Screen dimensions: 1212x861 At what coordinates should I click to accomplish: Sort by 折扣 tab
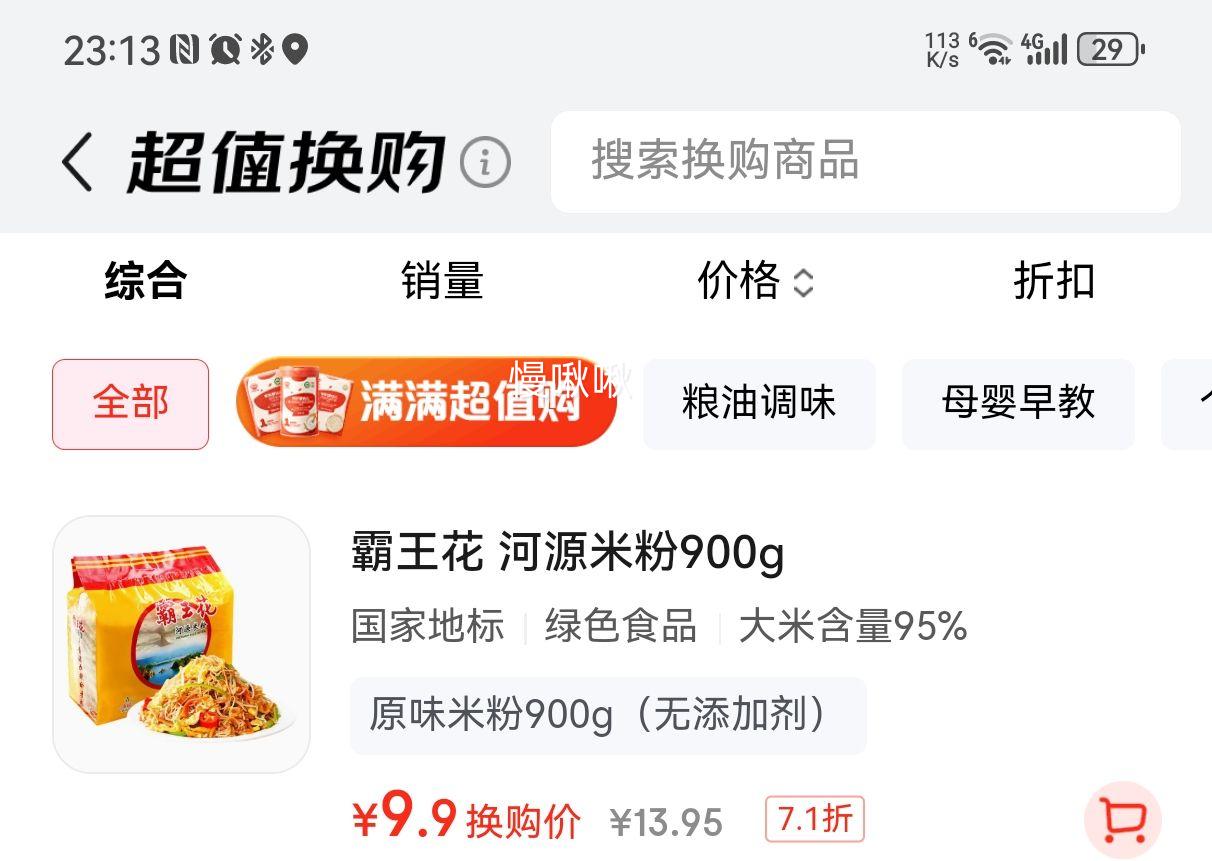1054,281
